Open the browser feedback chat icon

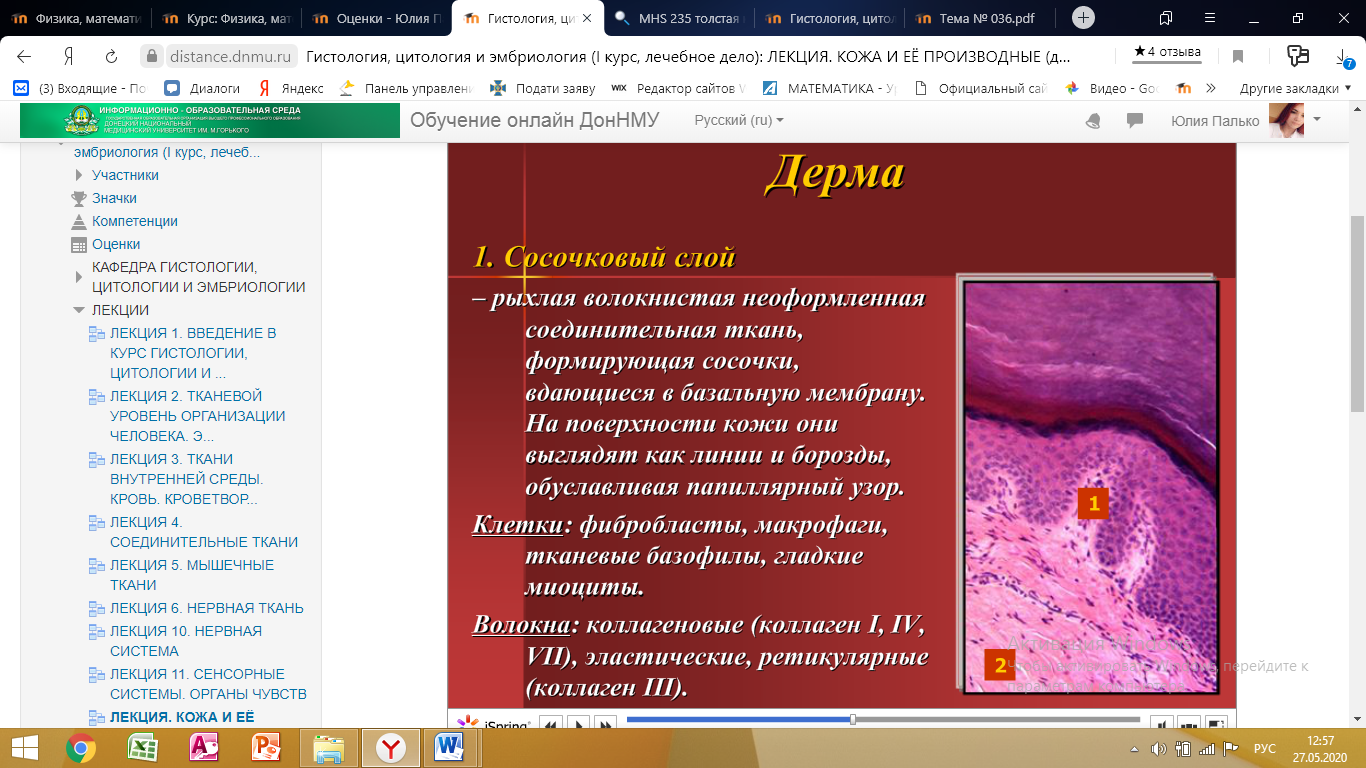1298,56
